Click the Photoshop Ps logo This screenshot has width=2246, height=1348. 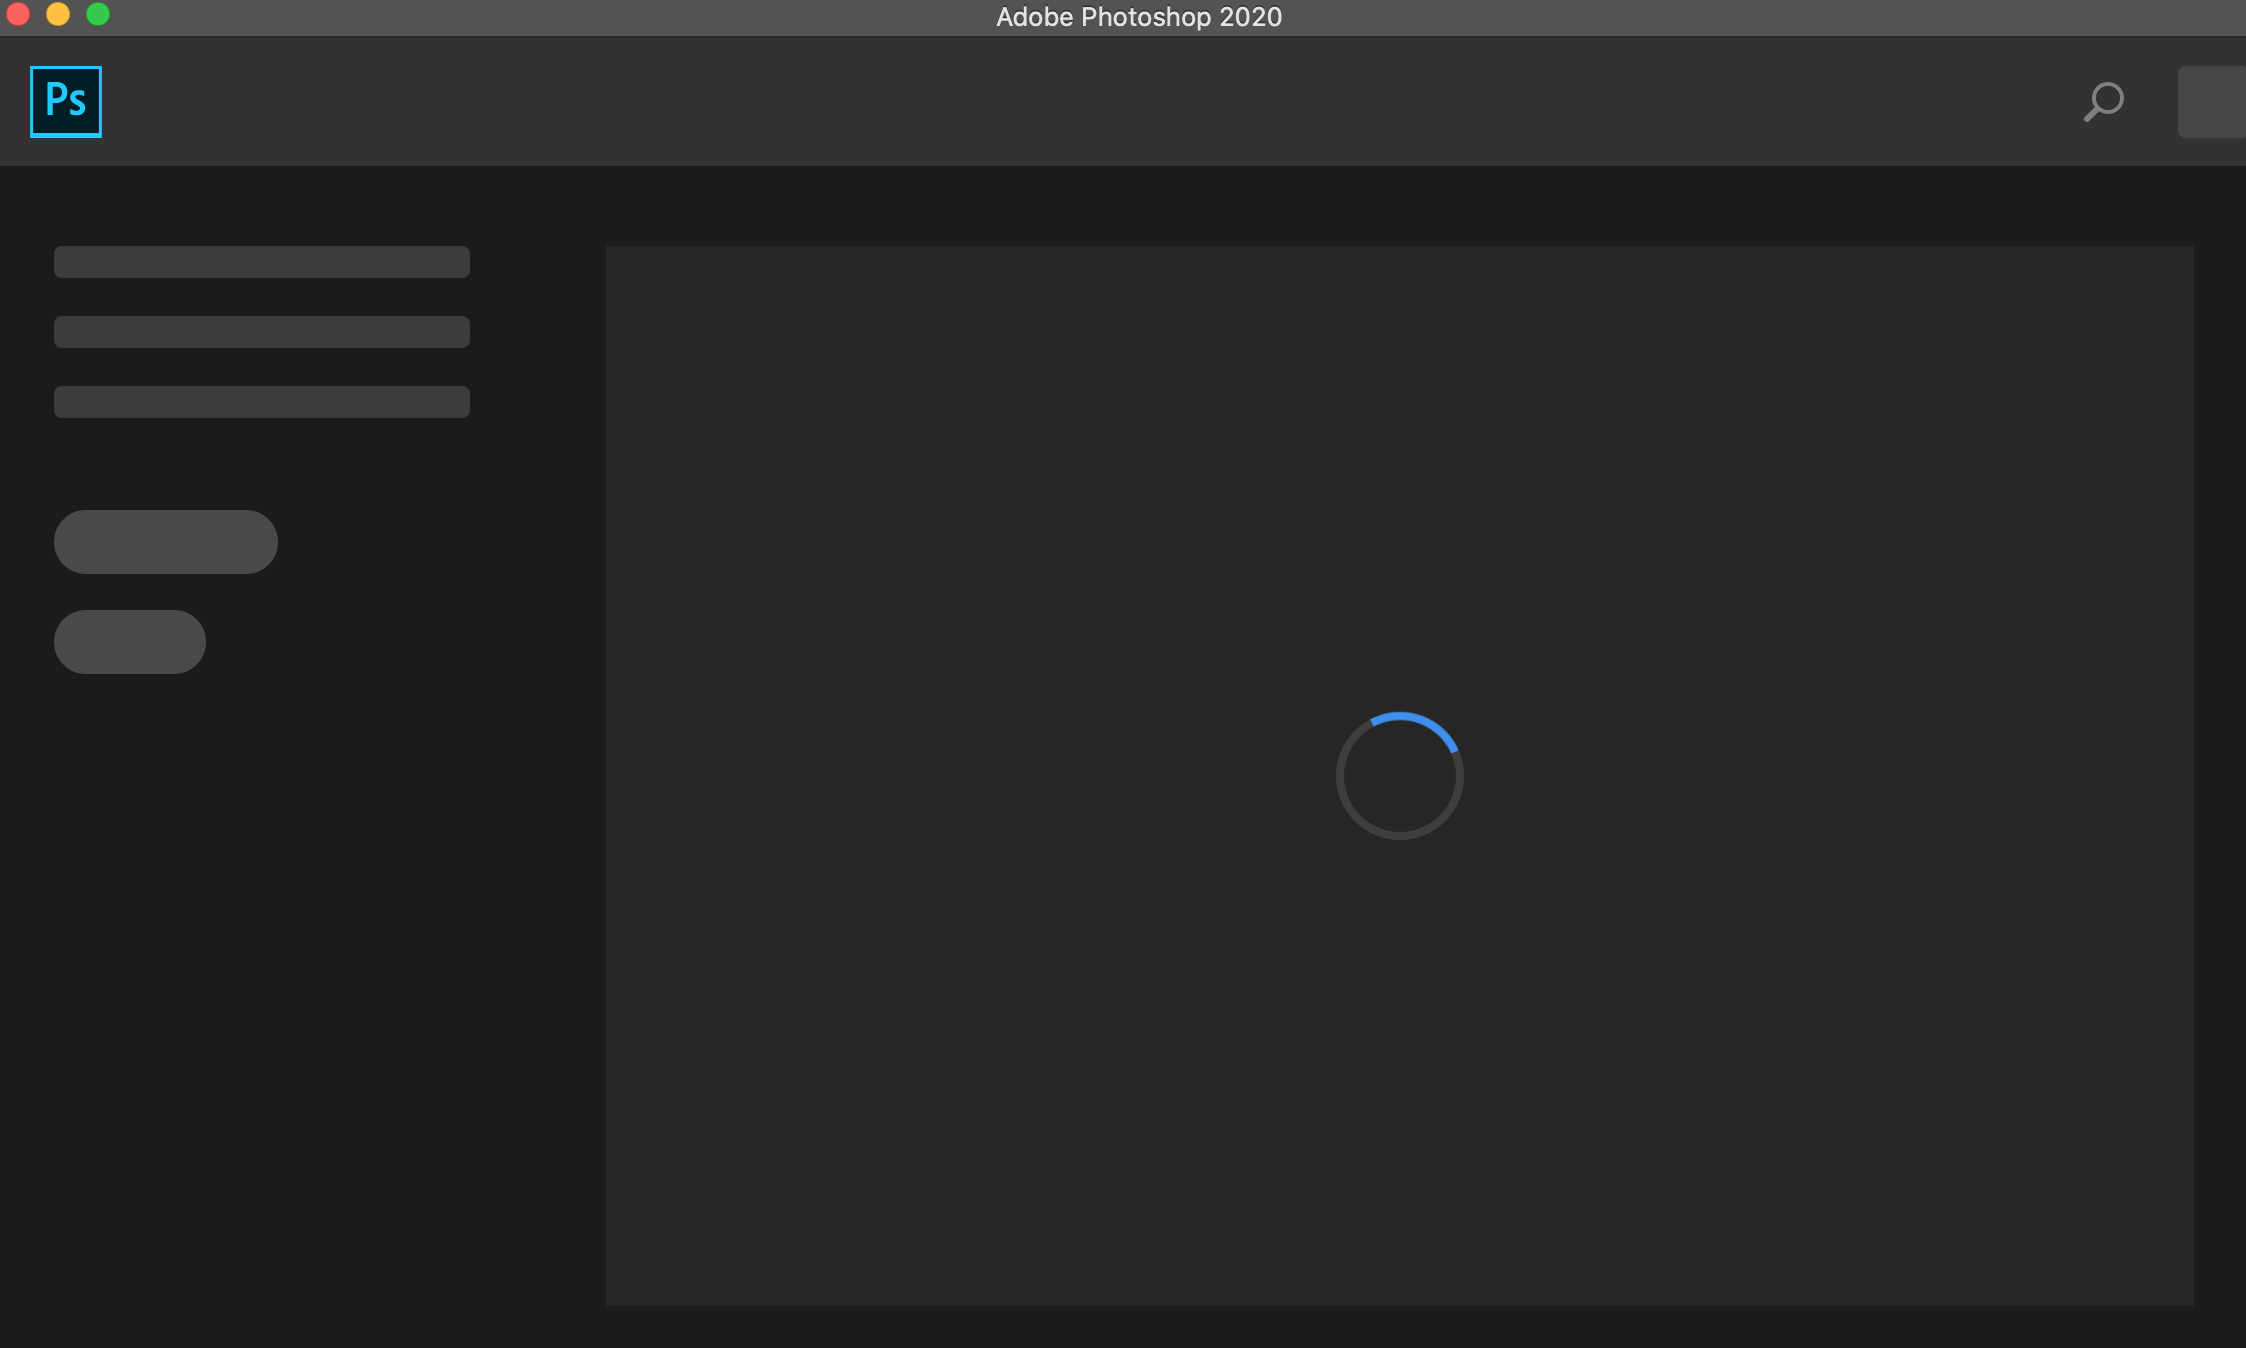66,102
